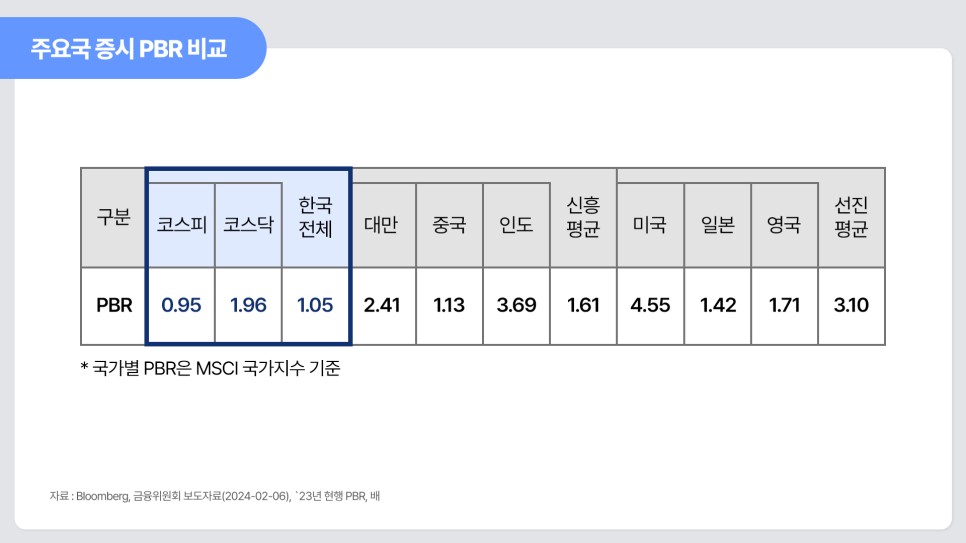The height and width of the screenshot is (543, 966).
Task: Click the 미국 column header
Action: coord(650,225)
